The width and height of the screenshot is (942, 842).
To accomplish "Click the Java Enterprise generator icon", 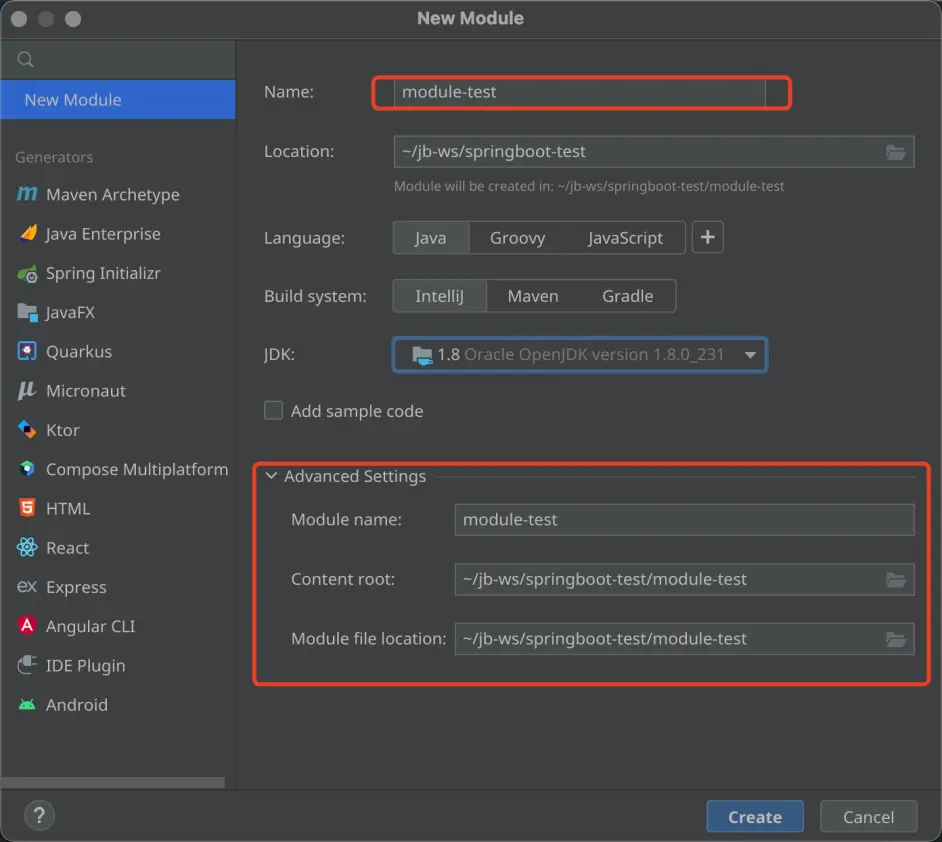I will (28, 233).
